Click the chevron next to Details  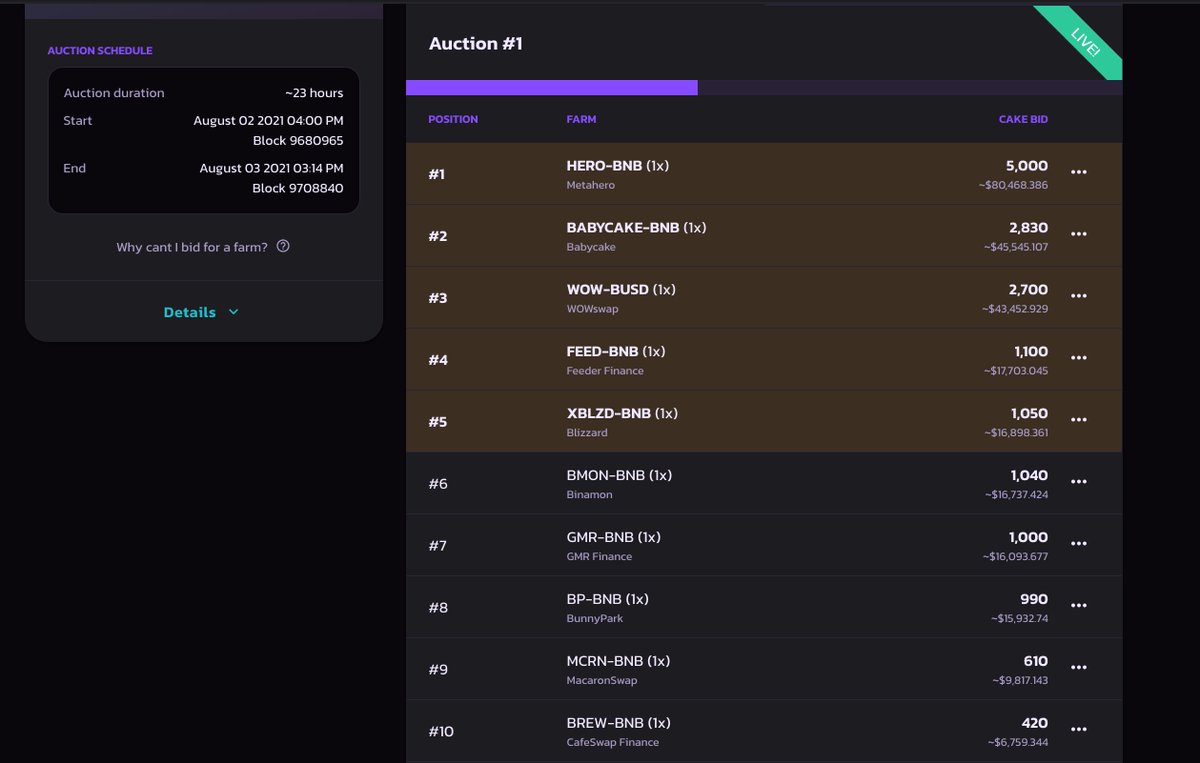233,312
